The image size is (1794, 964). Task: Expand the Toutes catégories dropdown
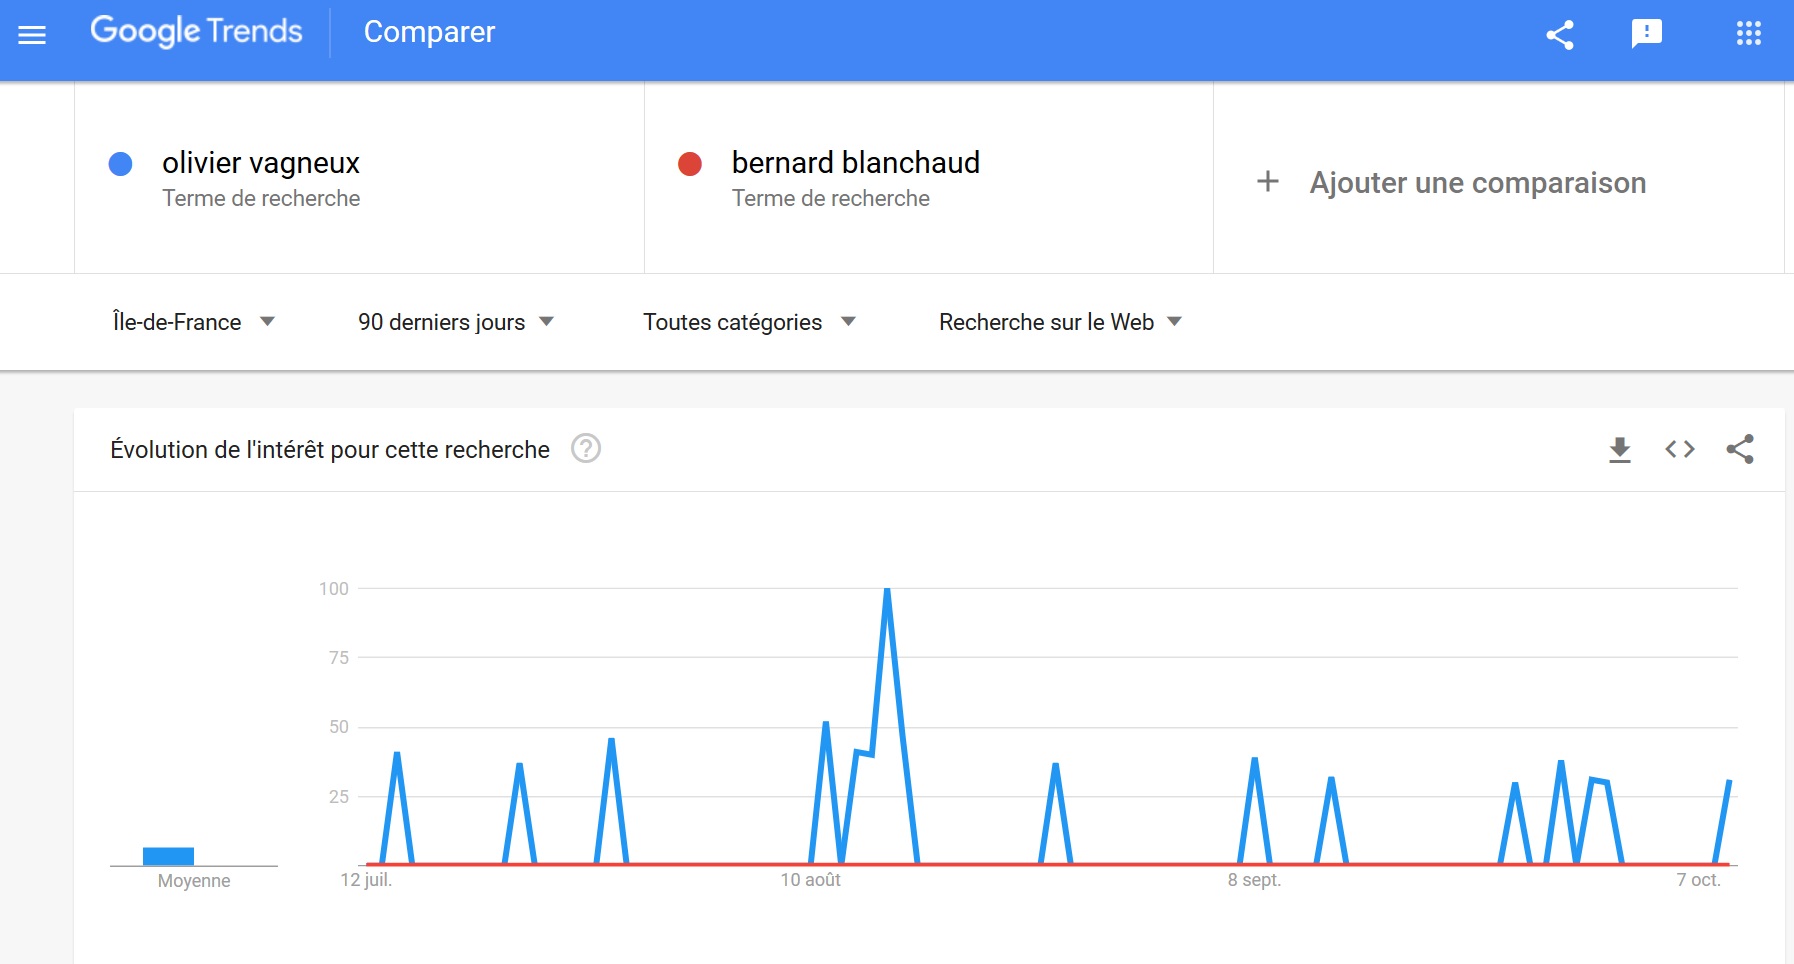tap(749, 322)
